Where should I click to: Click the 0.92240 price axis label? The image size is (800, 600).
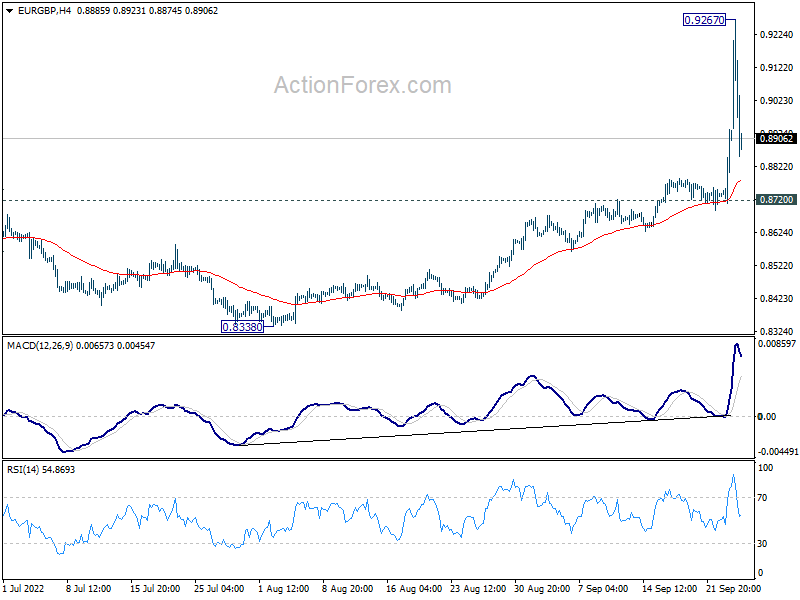pos(776,34)
